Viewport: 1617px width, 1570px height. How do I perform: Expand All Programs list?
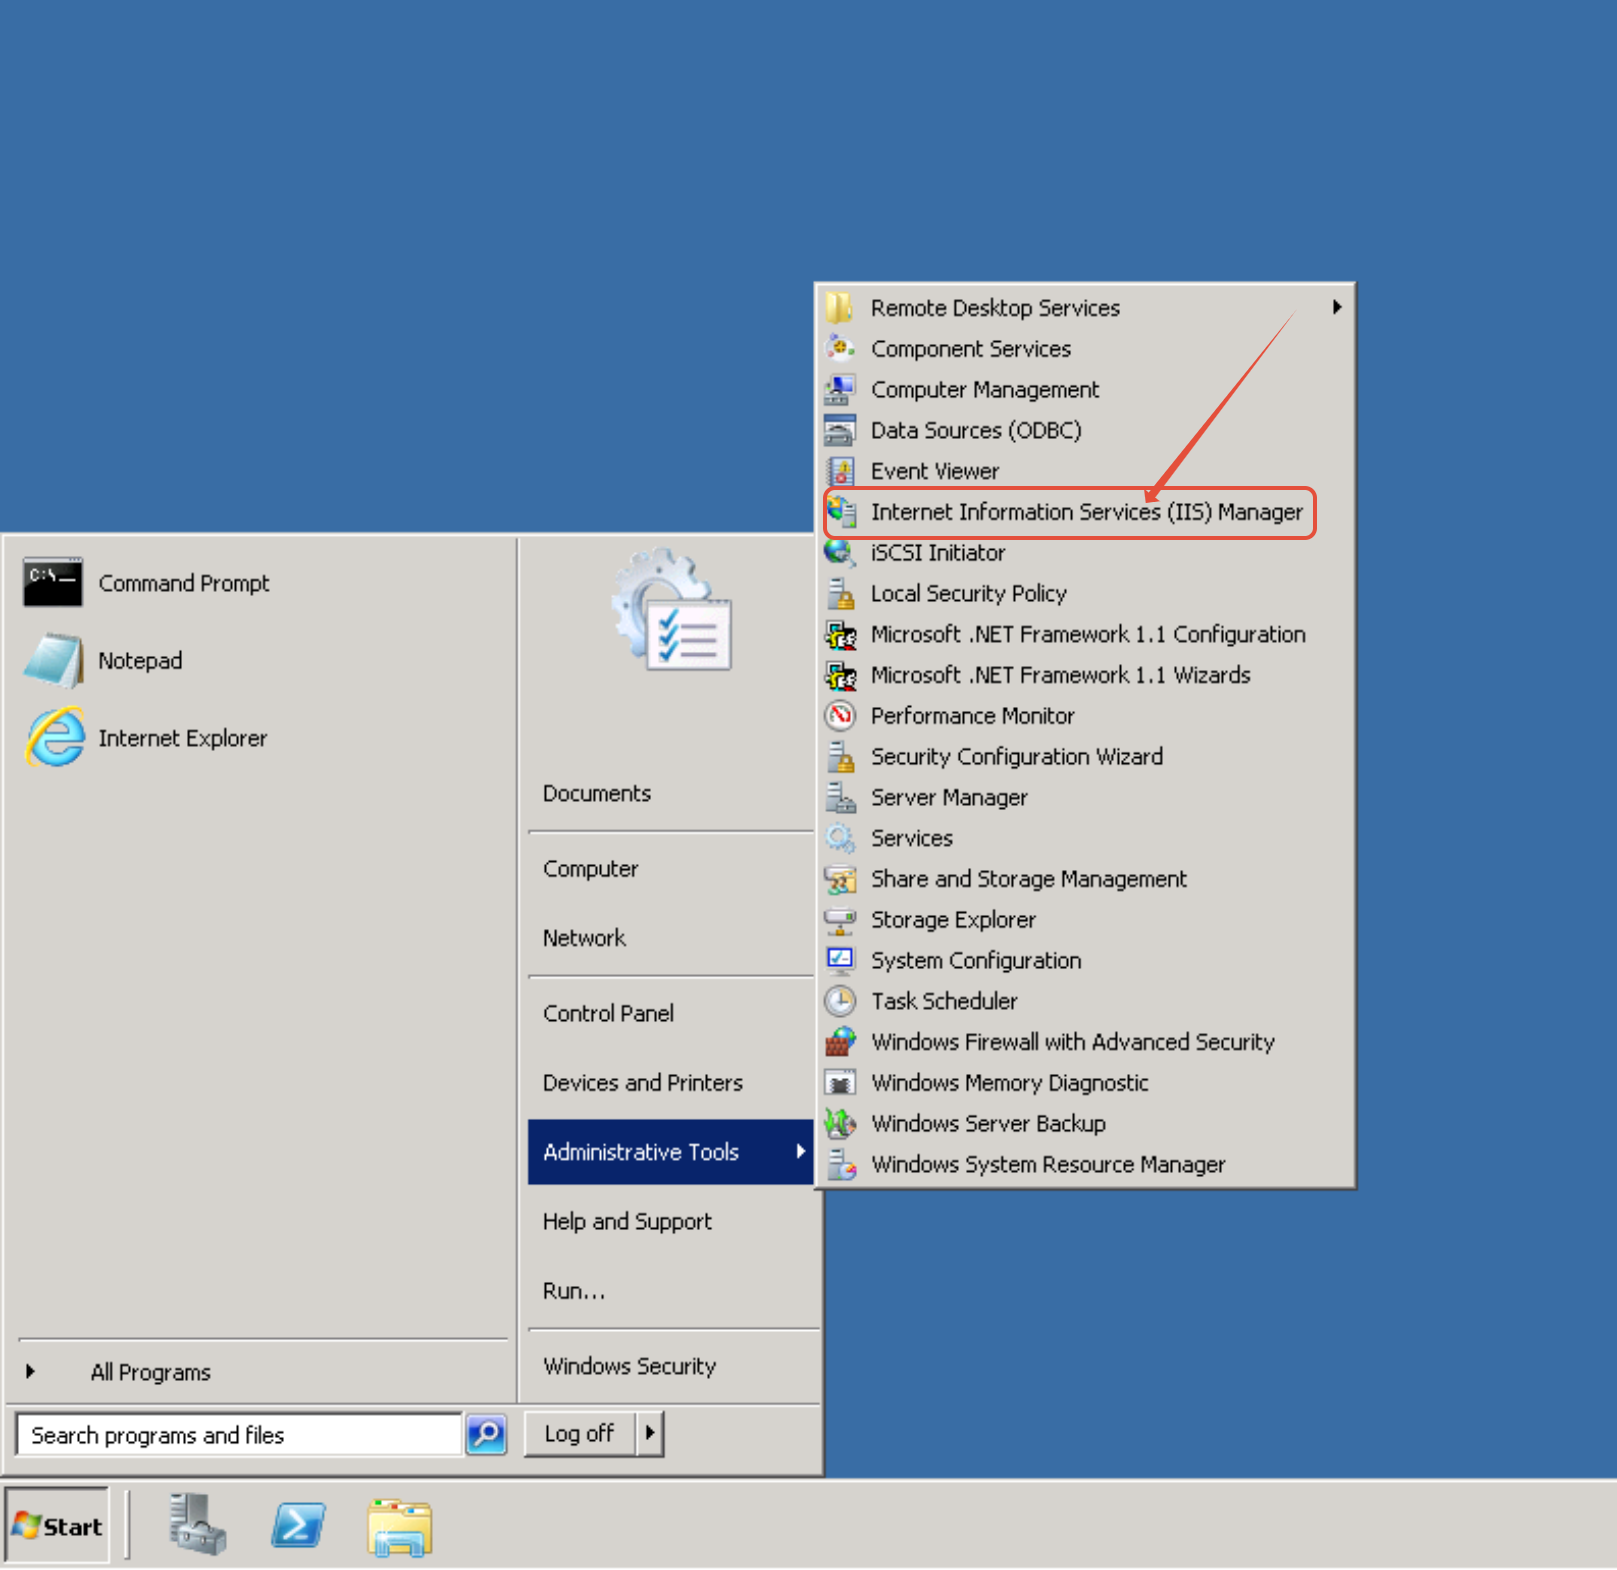pos(260,1372)
